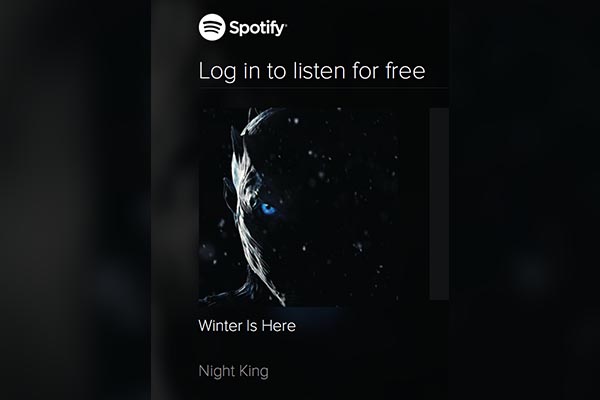Click the "Log in to listen for free" heading

(x=312, y=71)
